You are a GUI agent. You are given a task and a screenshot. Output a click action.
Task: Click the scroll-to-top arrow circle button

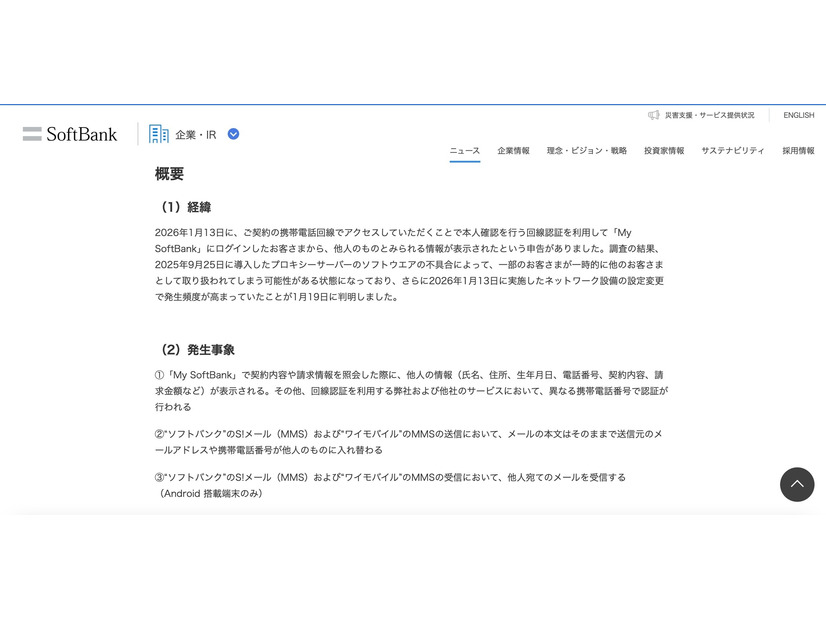click(797, 484)
